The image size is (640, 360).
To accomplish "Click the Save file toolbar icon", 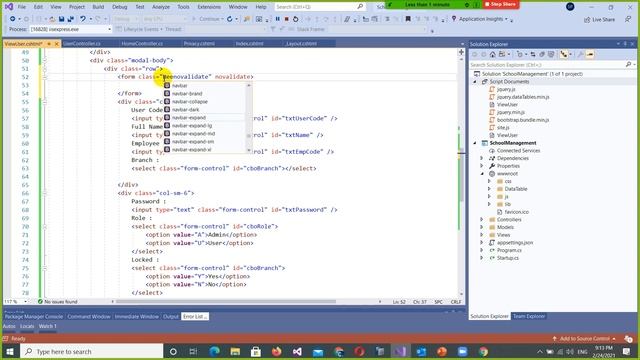I will click(x=62, y=19).
